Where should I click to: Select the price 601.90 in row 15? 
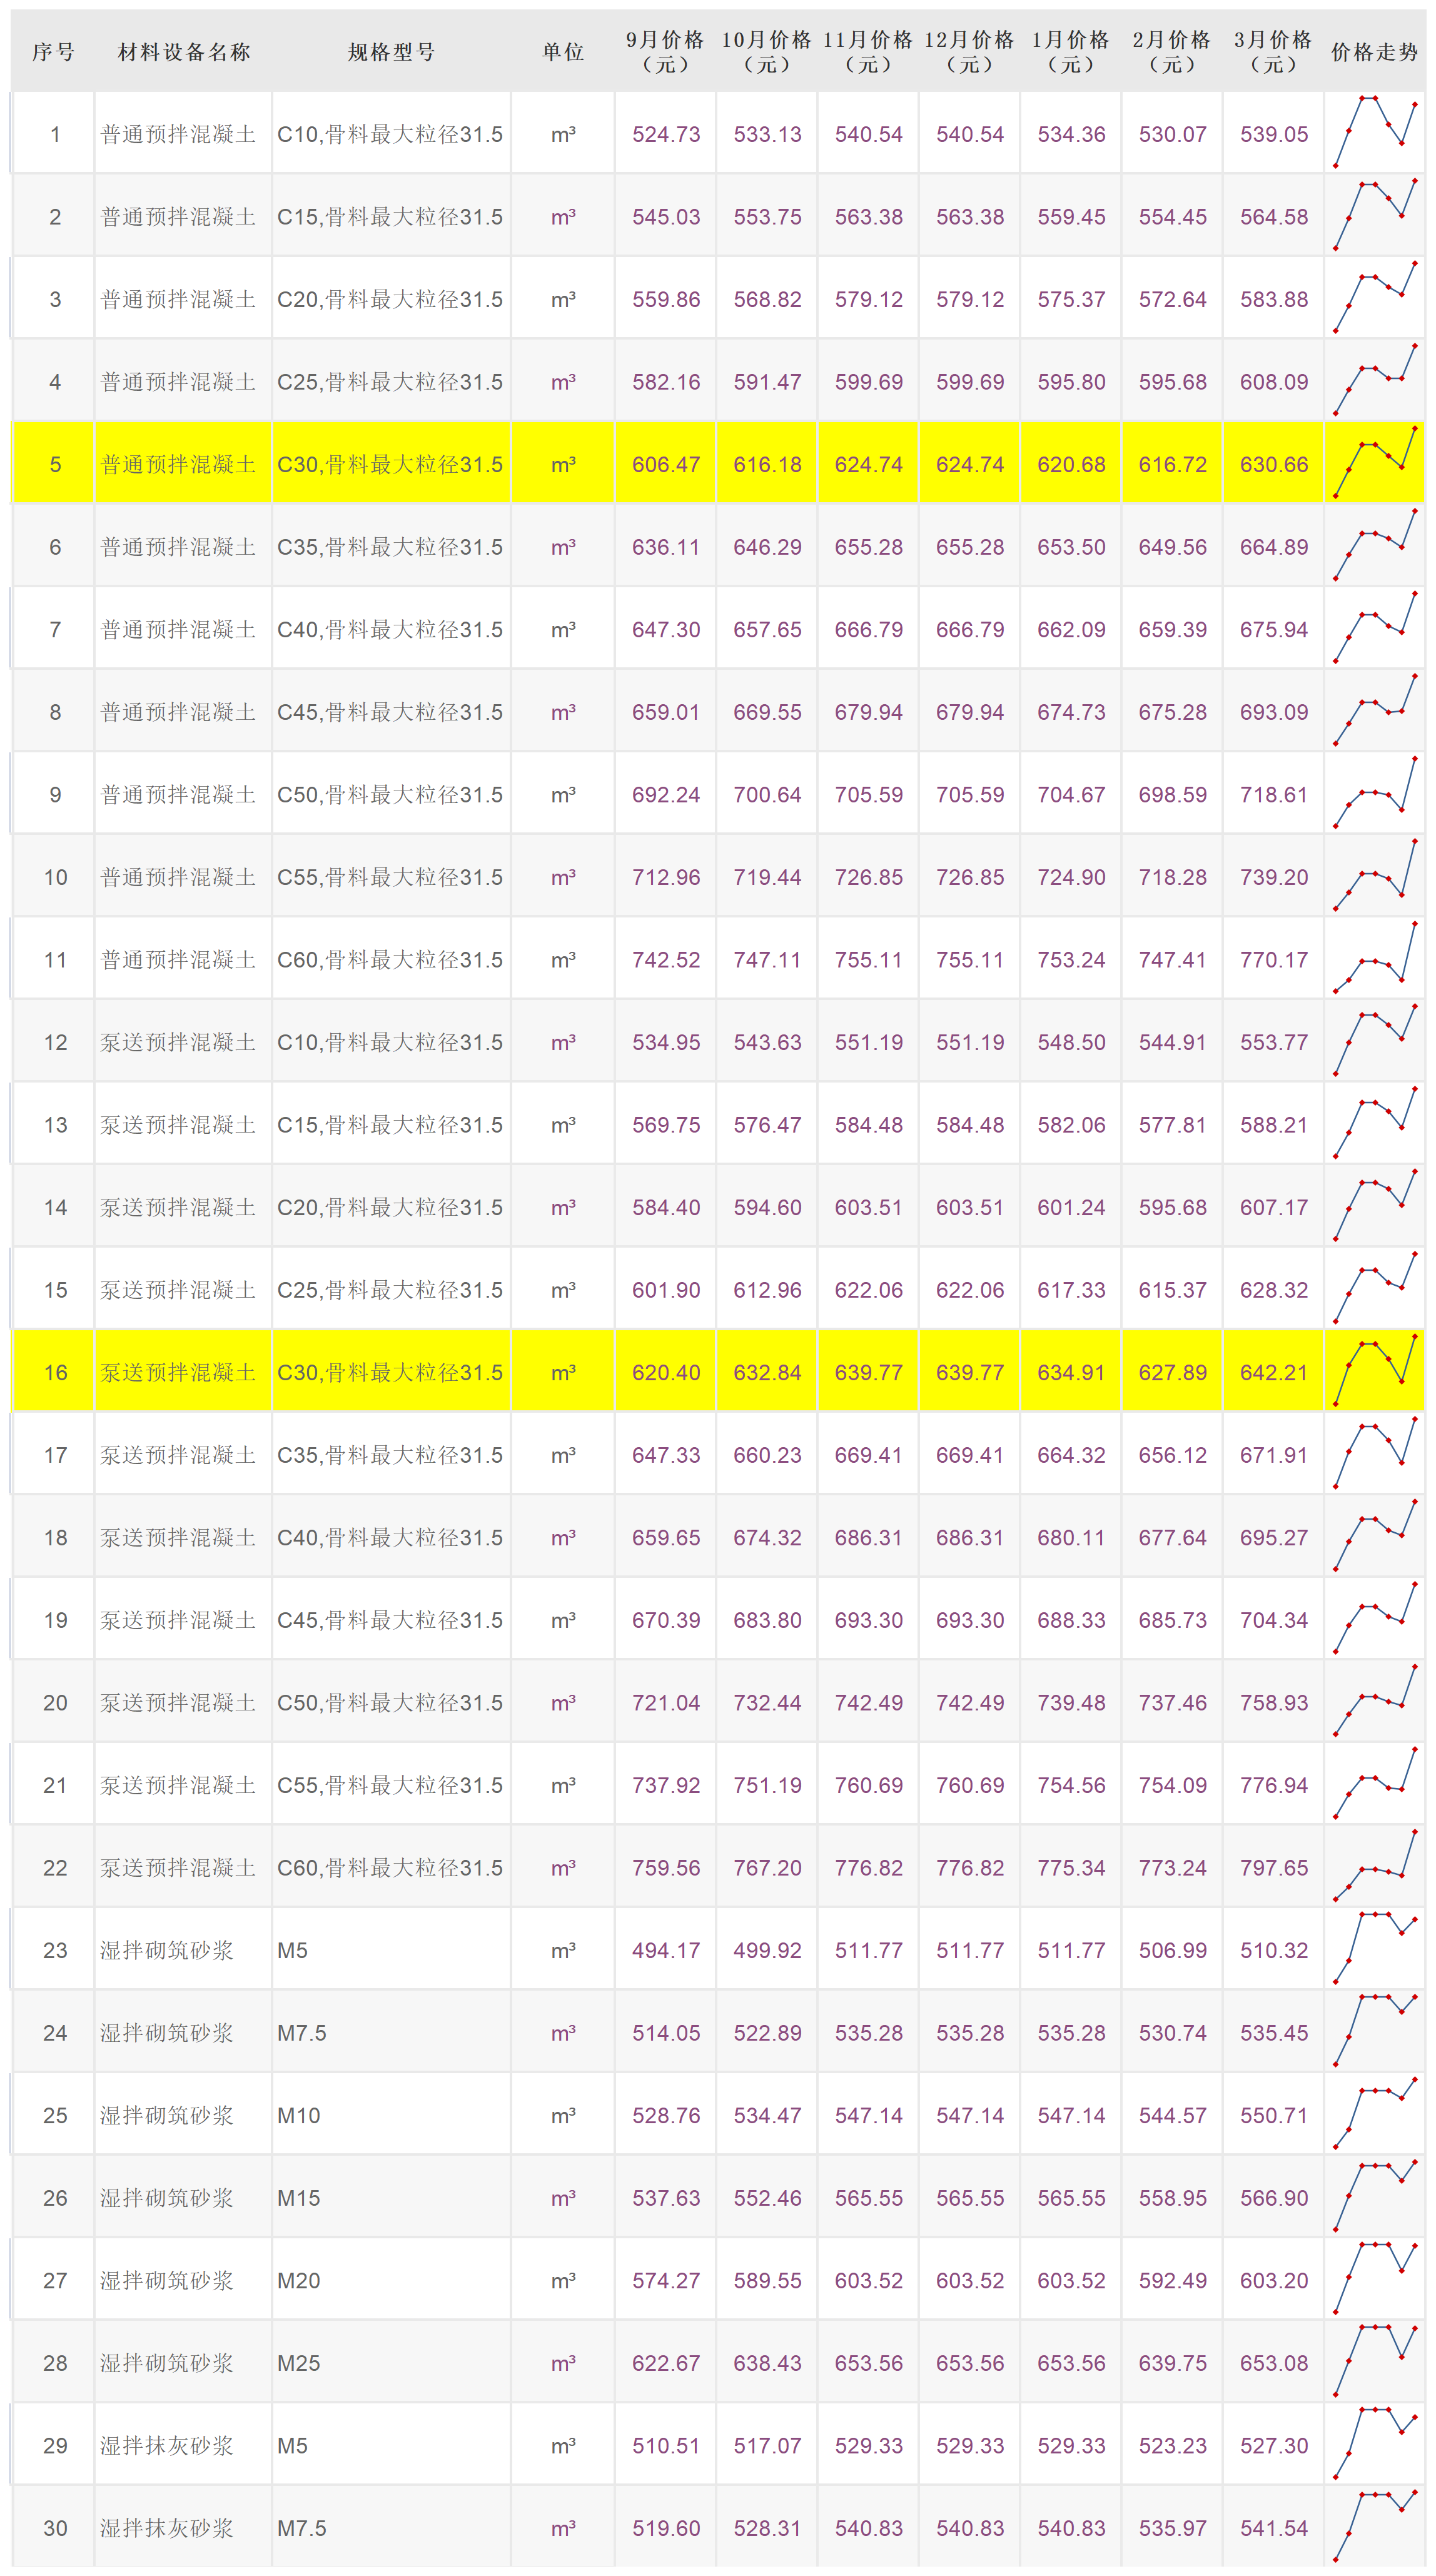click(666, 1290)
